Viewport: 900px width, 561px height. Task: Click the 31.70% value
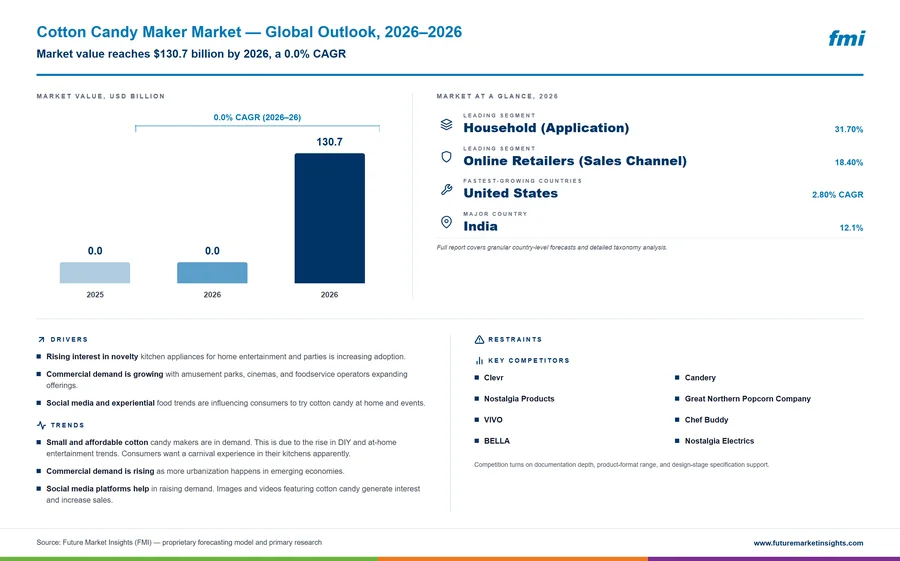click(x=848, y=130)
